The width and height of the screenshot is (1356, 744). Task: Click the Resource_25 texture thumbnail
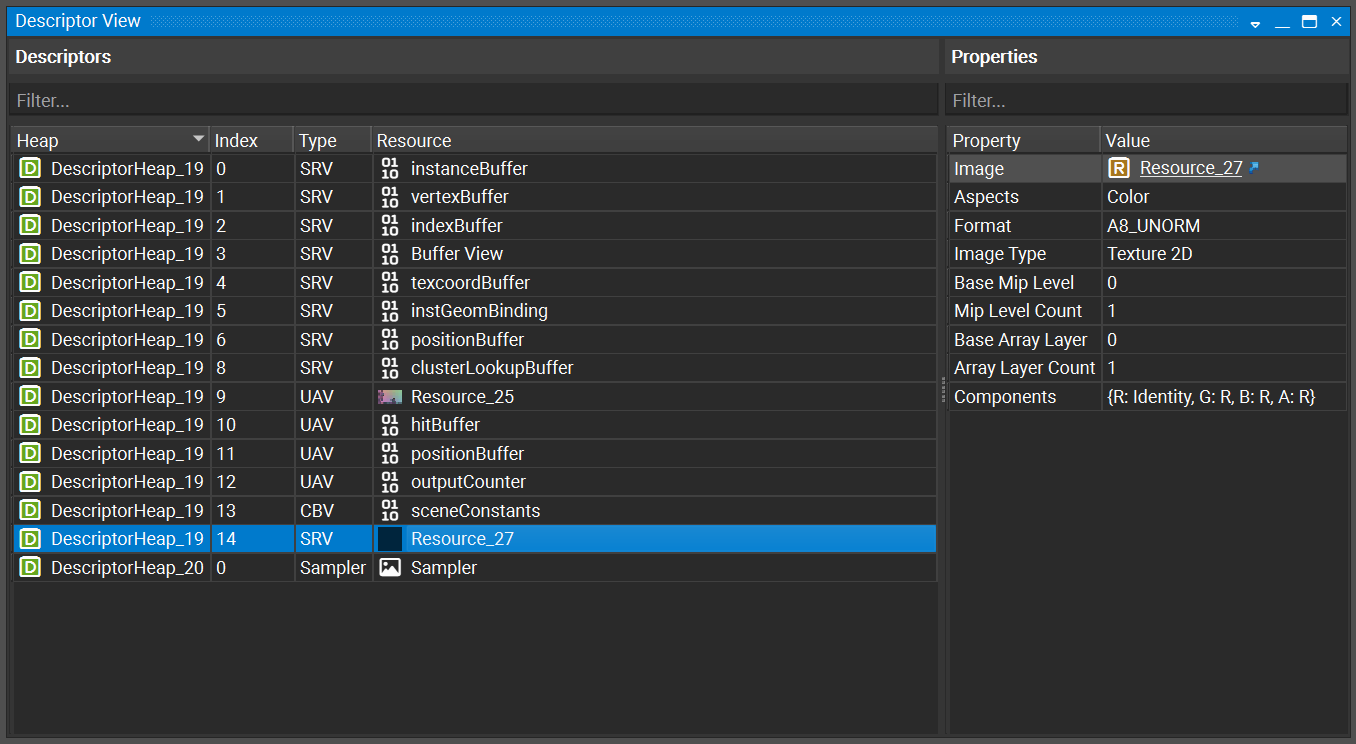(x=390, y=397)
